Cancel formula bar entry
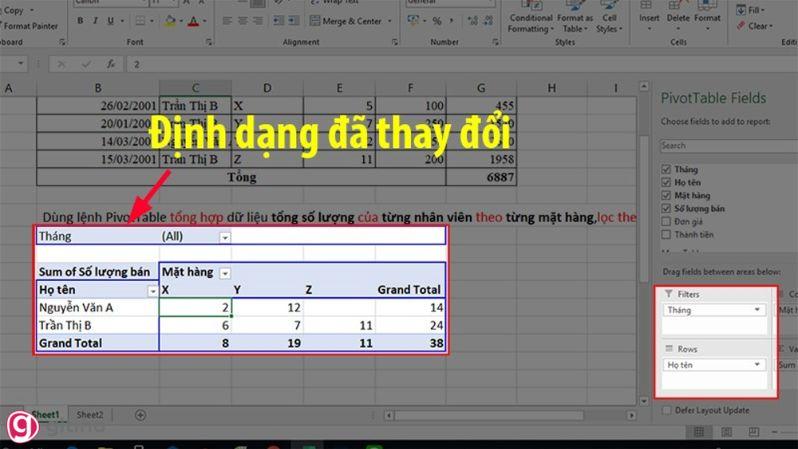This screenshot has width=798, height=449. 61,64
